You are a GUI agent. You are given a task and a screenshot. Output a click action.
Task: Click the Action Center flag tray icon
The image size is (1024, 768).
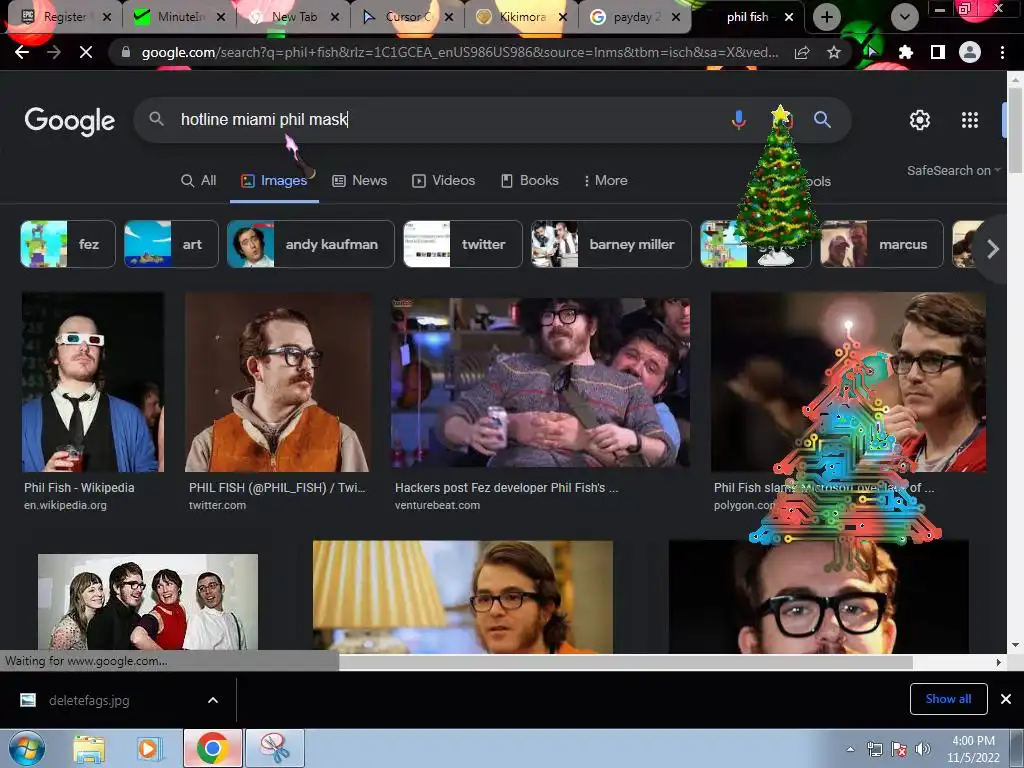pos(899,749)
